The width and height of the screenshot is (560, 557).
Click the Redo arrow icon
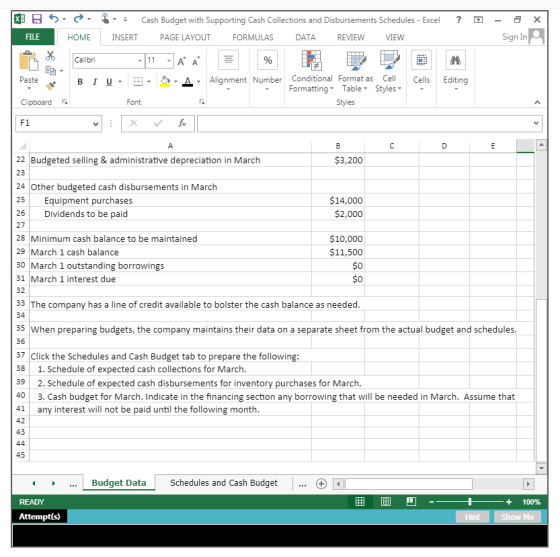79,18
